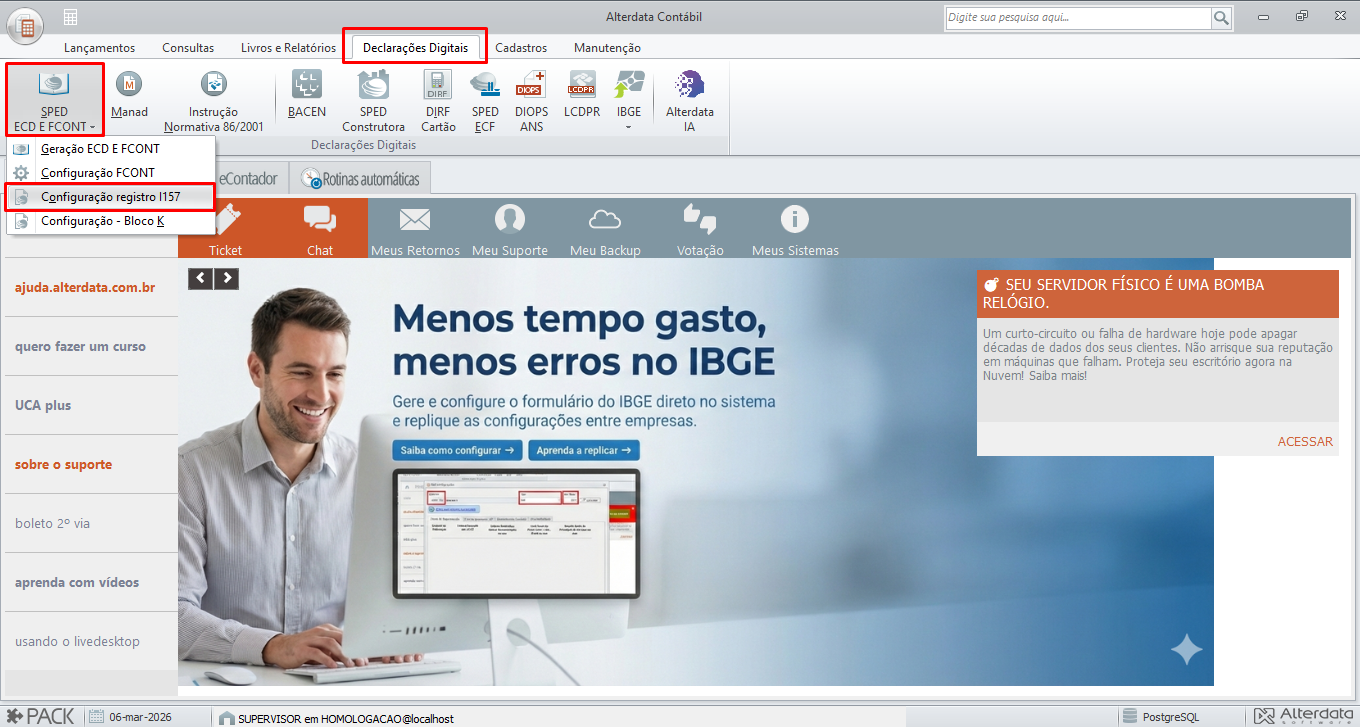This screenshot has height=727, width=1360.
Task: Switch to the Manutenção ribbon tab
Action: (607, 47)
